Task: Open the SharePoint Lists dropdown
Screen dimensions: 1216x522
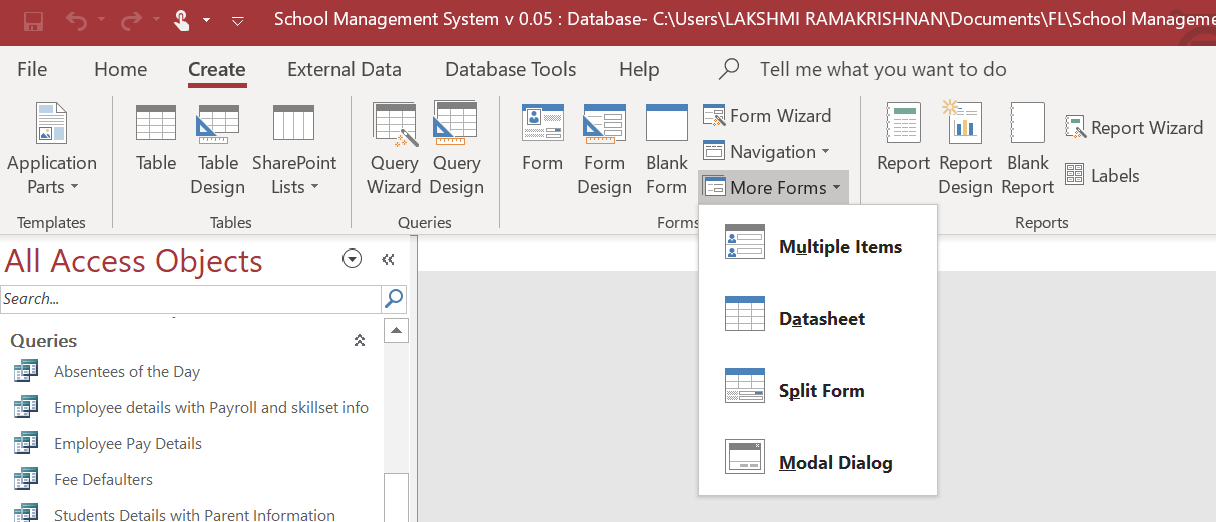Action: (x=294, y=149)
